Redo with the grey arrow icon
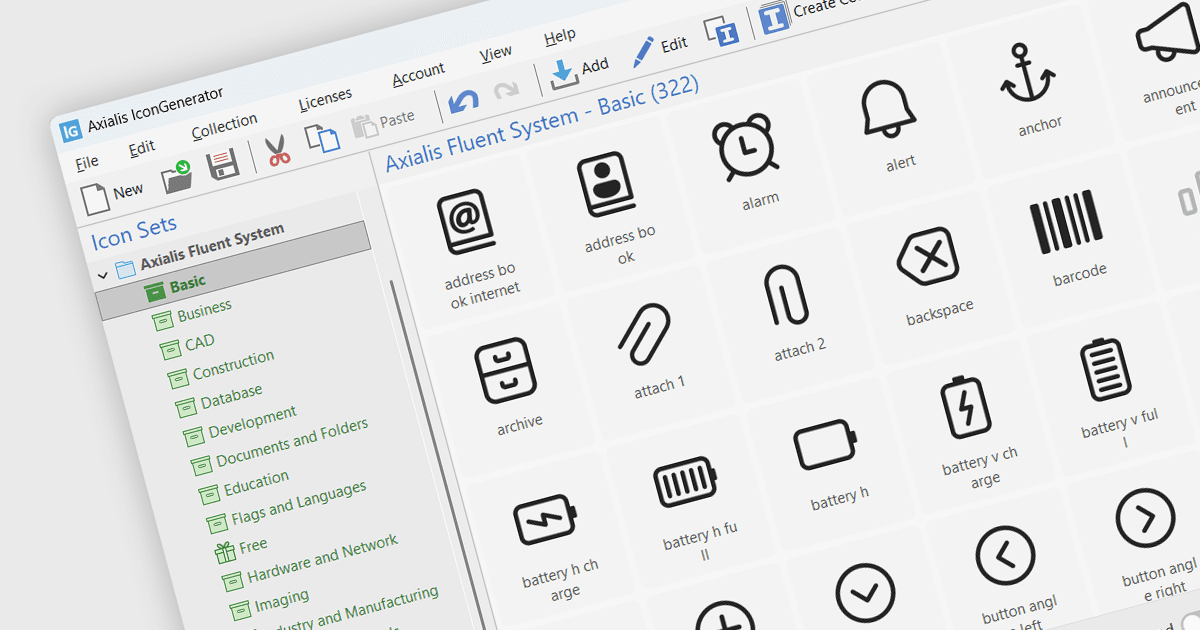The image size is (1200, 630). coord(506,91)
